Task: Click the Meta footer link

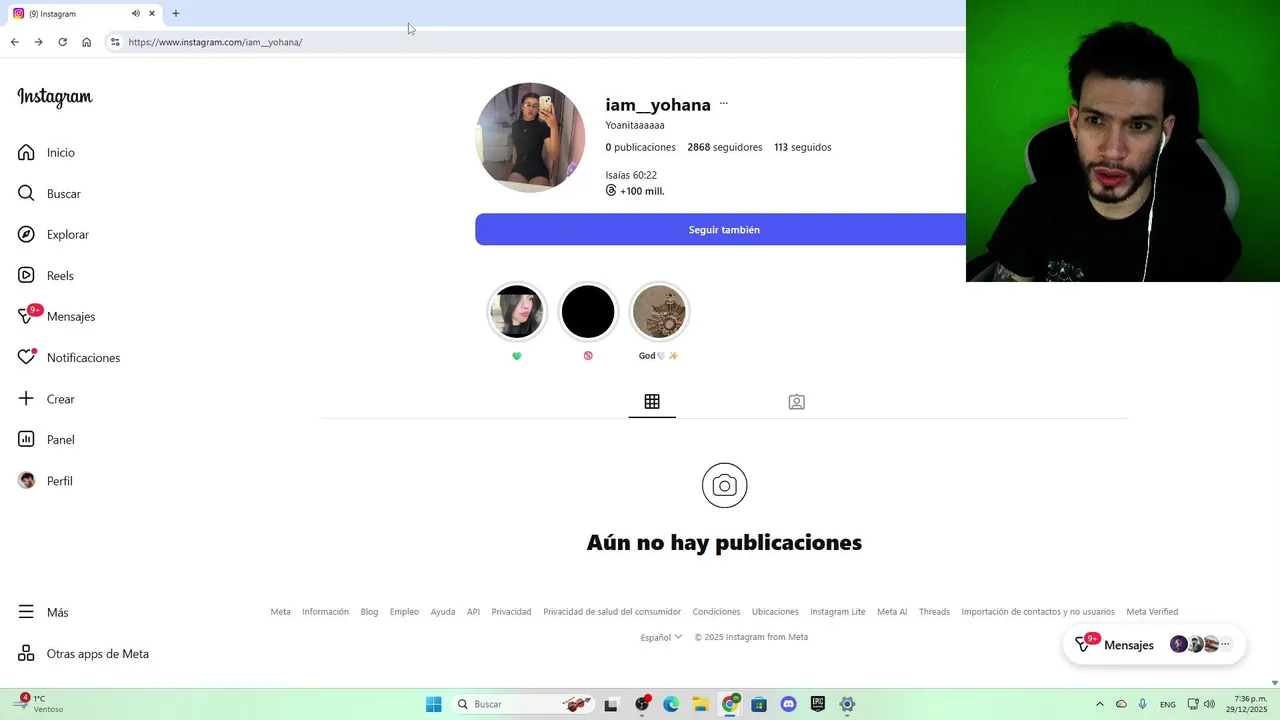Action: [280, 612]
